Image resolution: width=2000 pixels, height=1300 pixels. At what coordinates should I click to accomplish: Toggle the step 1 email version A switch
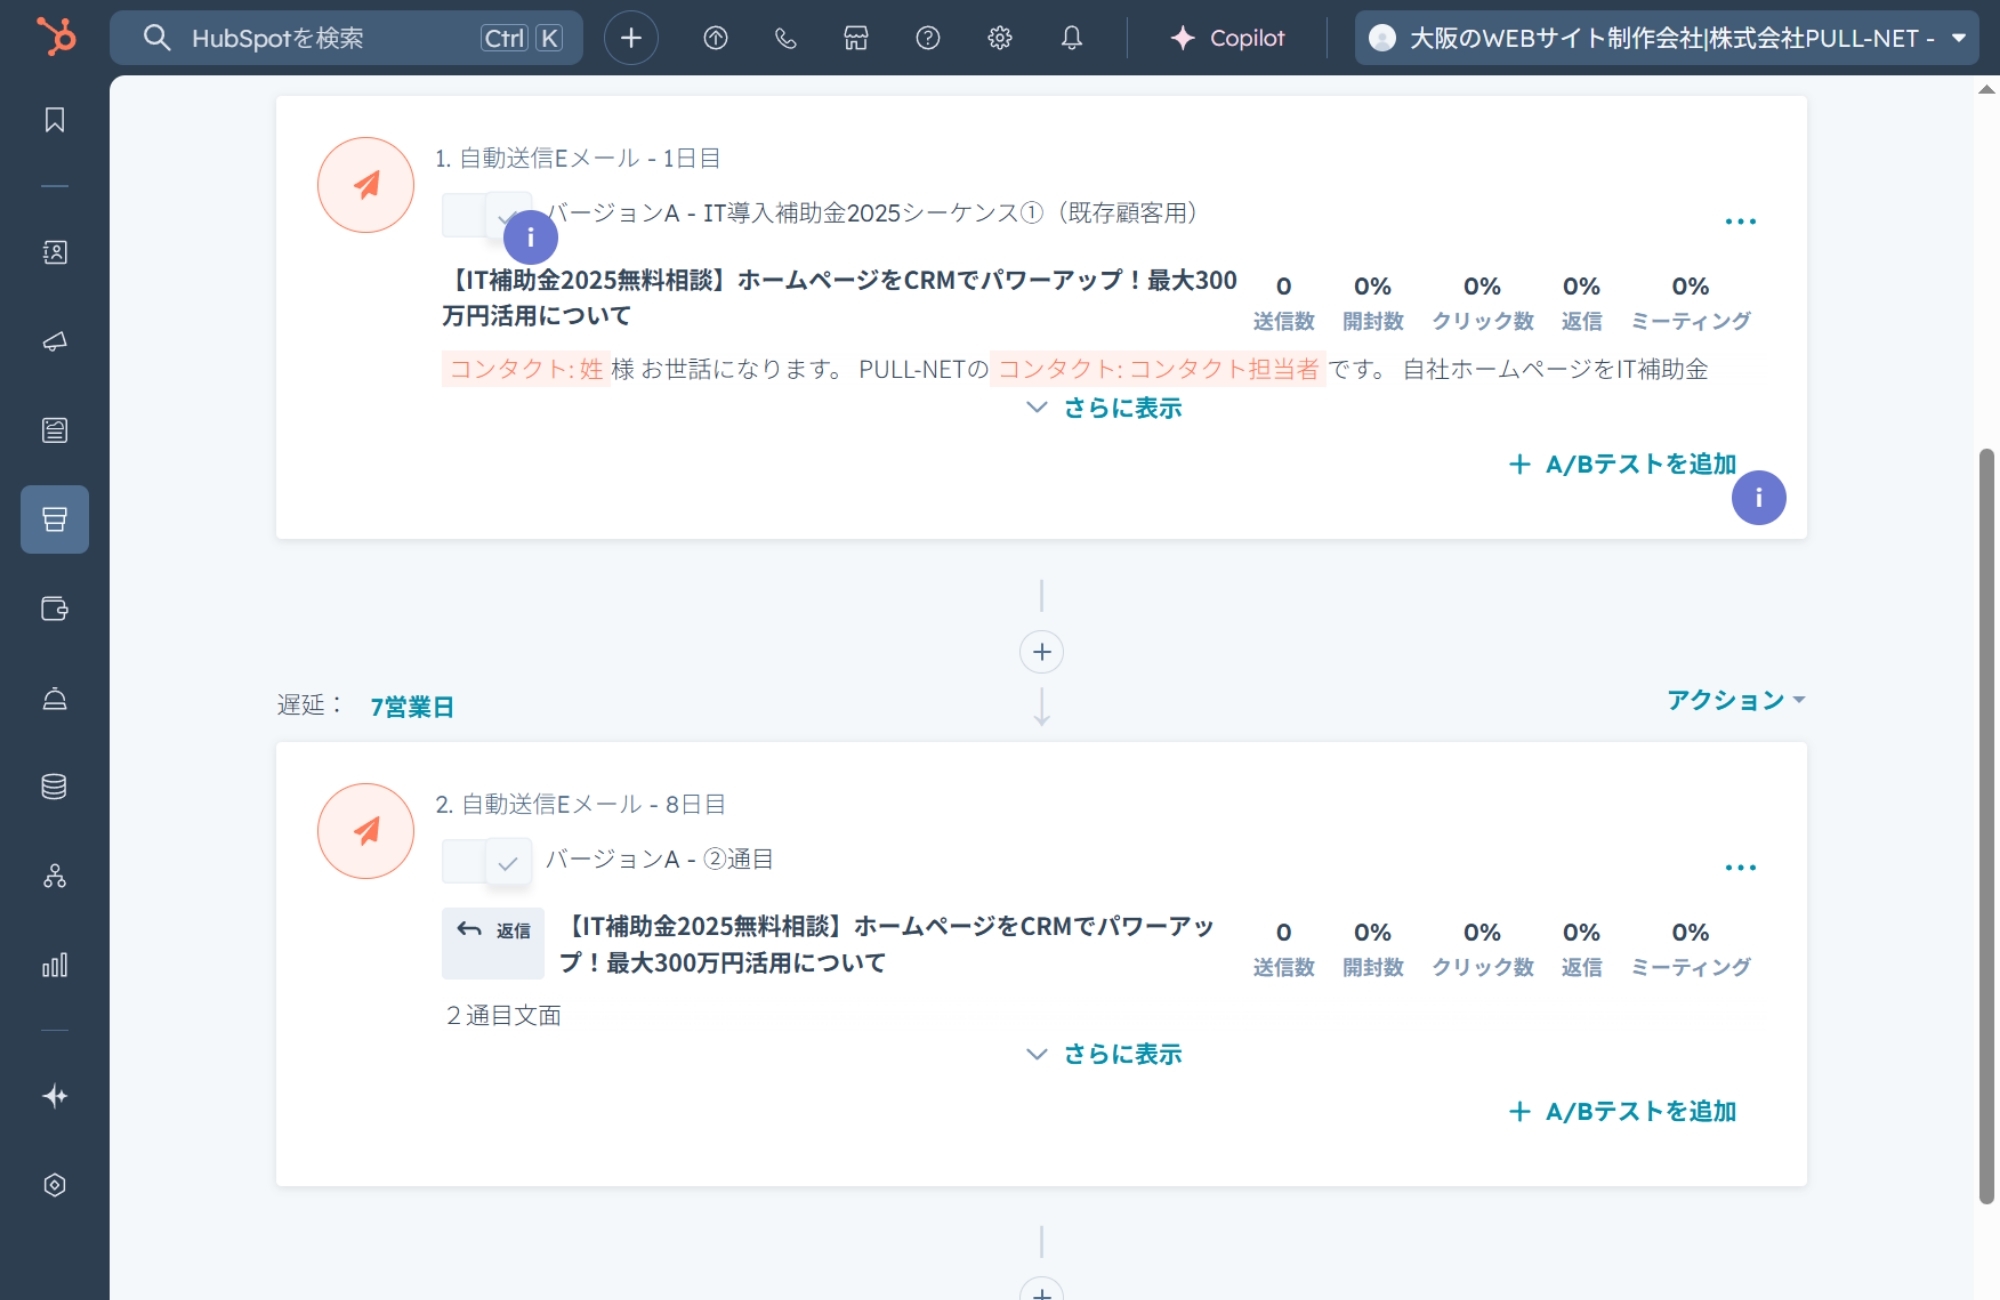pos(487,215)
